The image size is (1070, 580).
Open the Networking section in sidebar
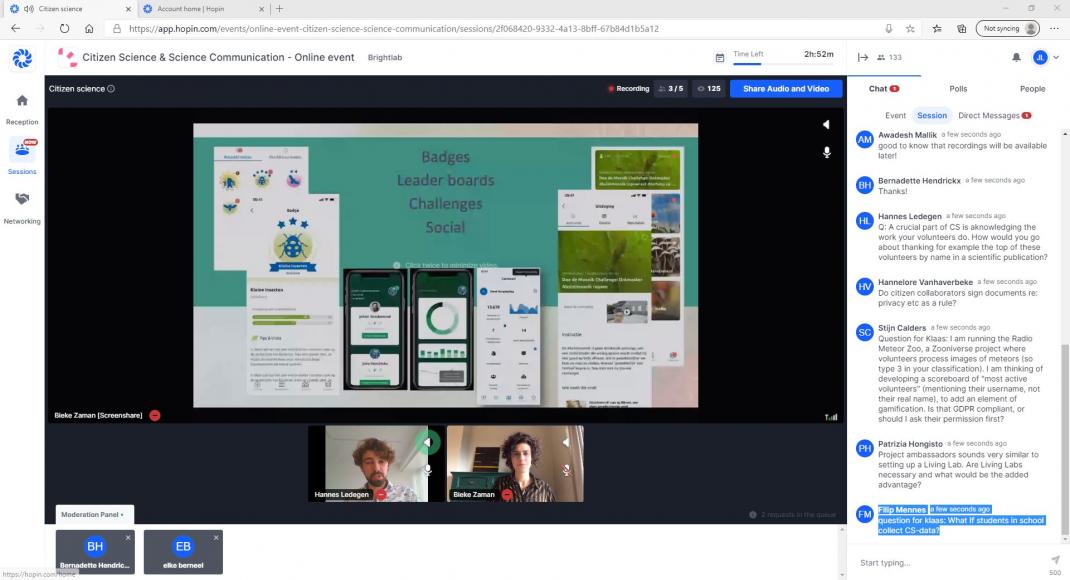coord(22,207)
